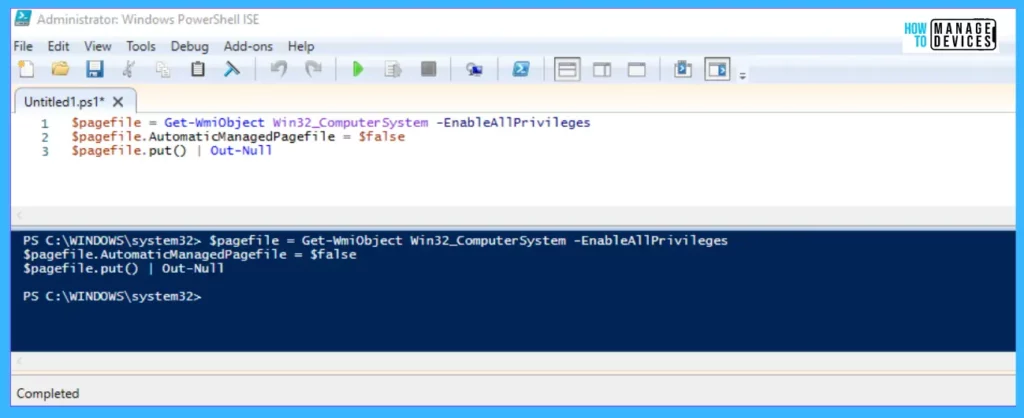Open the Tools menu
The width and height of the screenshot is (1024, 418).
click(x=141, y=46)
